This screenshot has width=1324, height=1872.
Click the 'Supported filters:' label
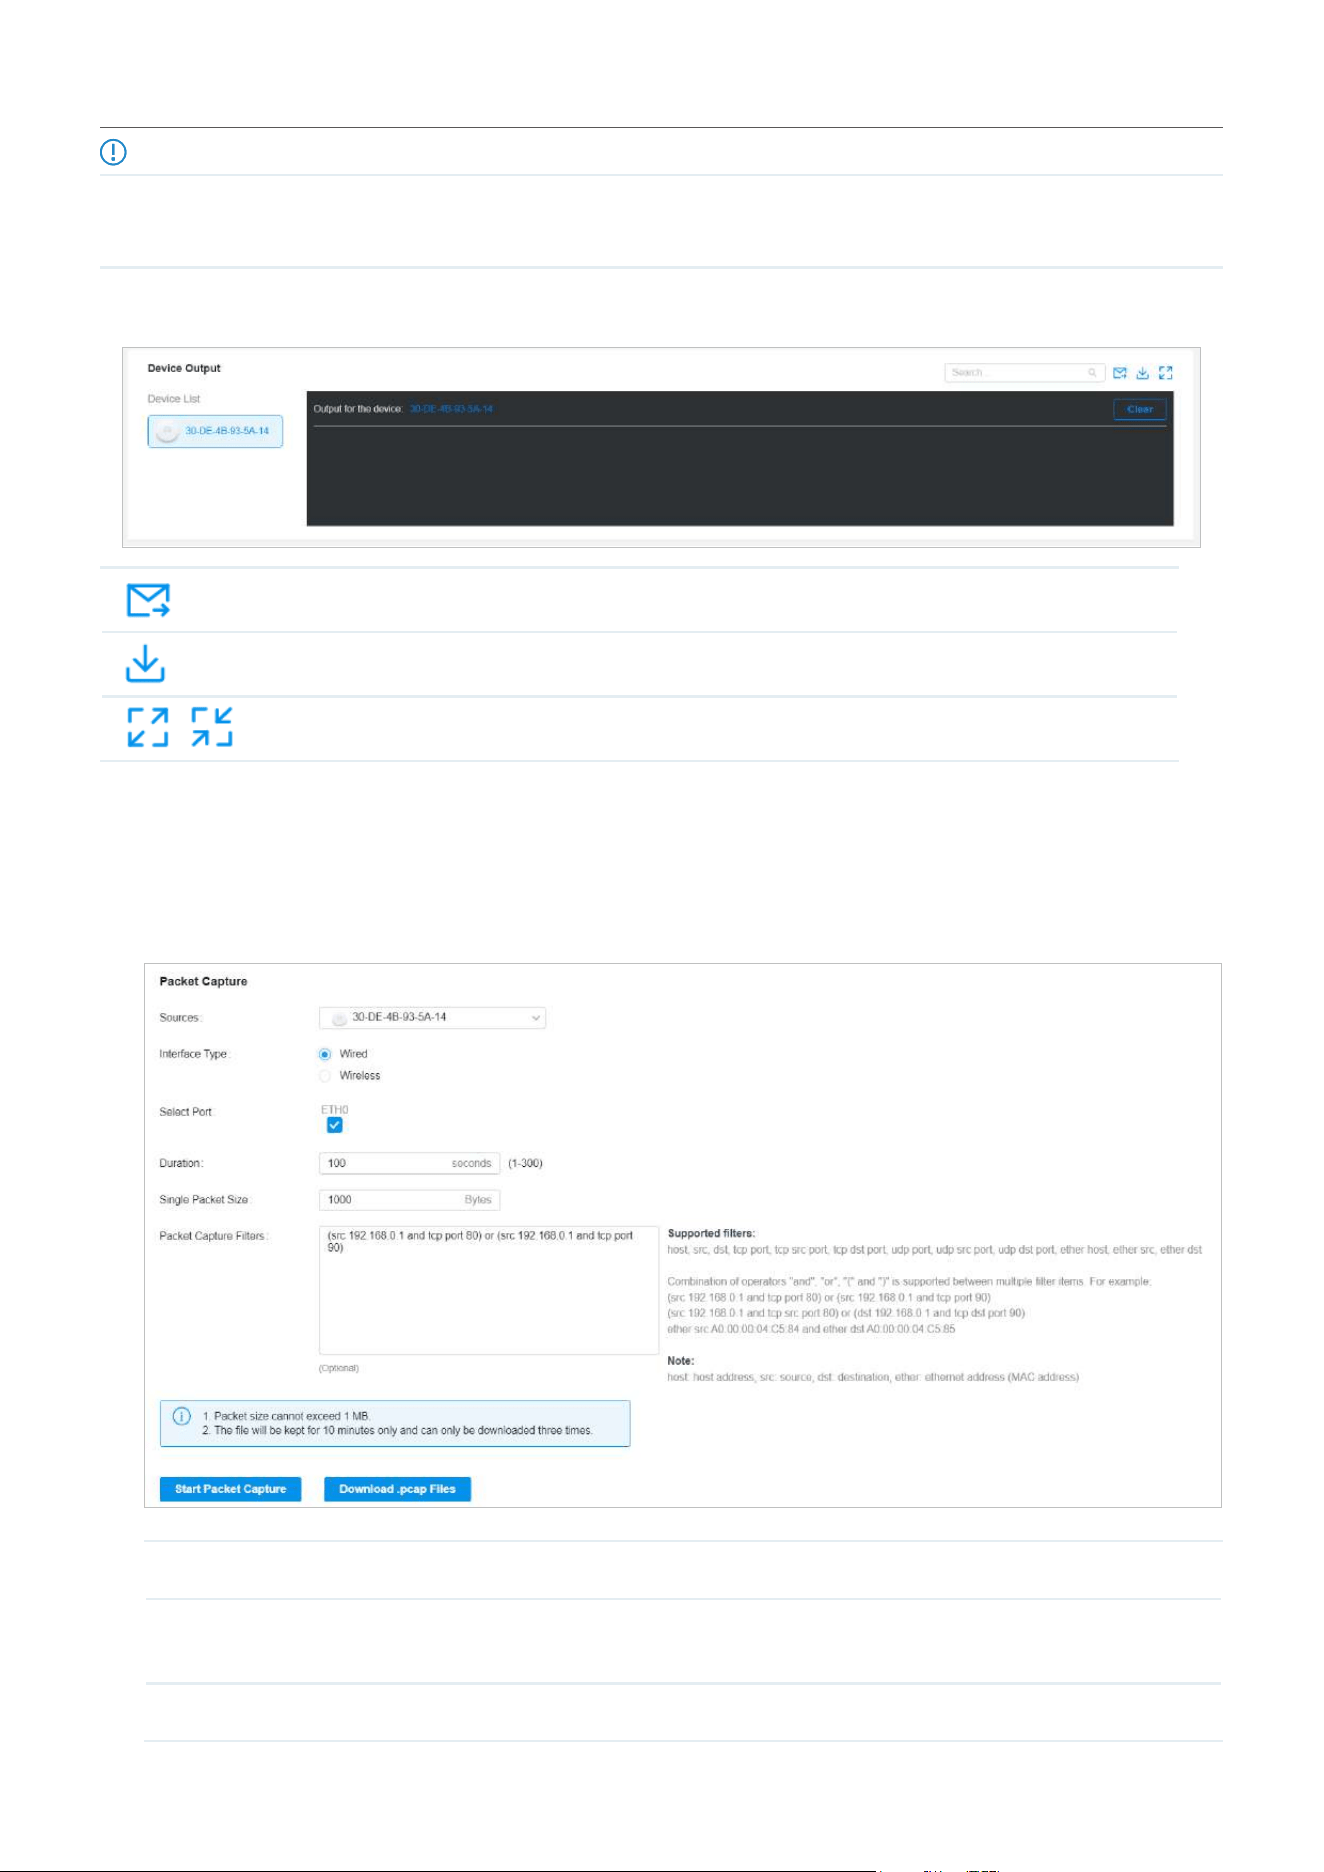pos(711,1233)
